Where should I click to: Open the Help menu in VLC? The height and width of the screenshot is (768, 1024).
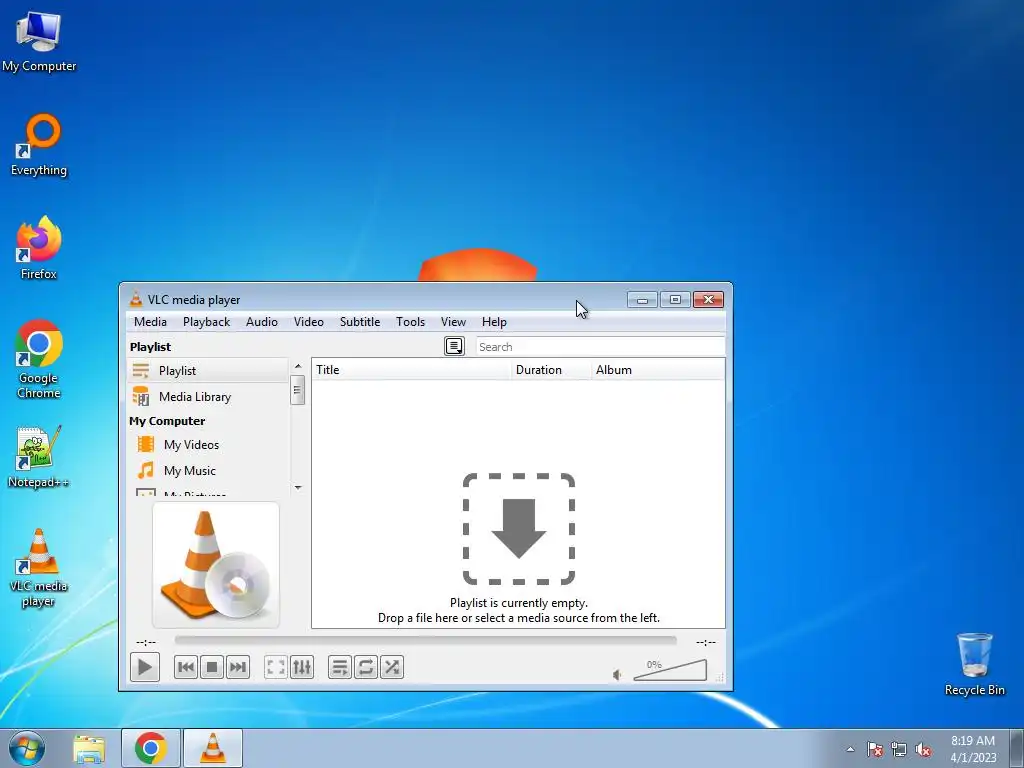pos(494,322)
